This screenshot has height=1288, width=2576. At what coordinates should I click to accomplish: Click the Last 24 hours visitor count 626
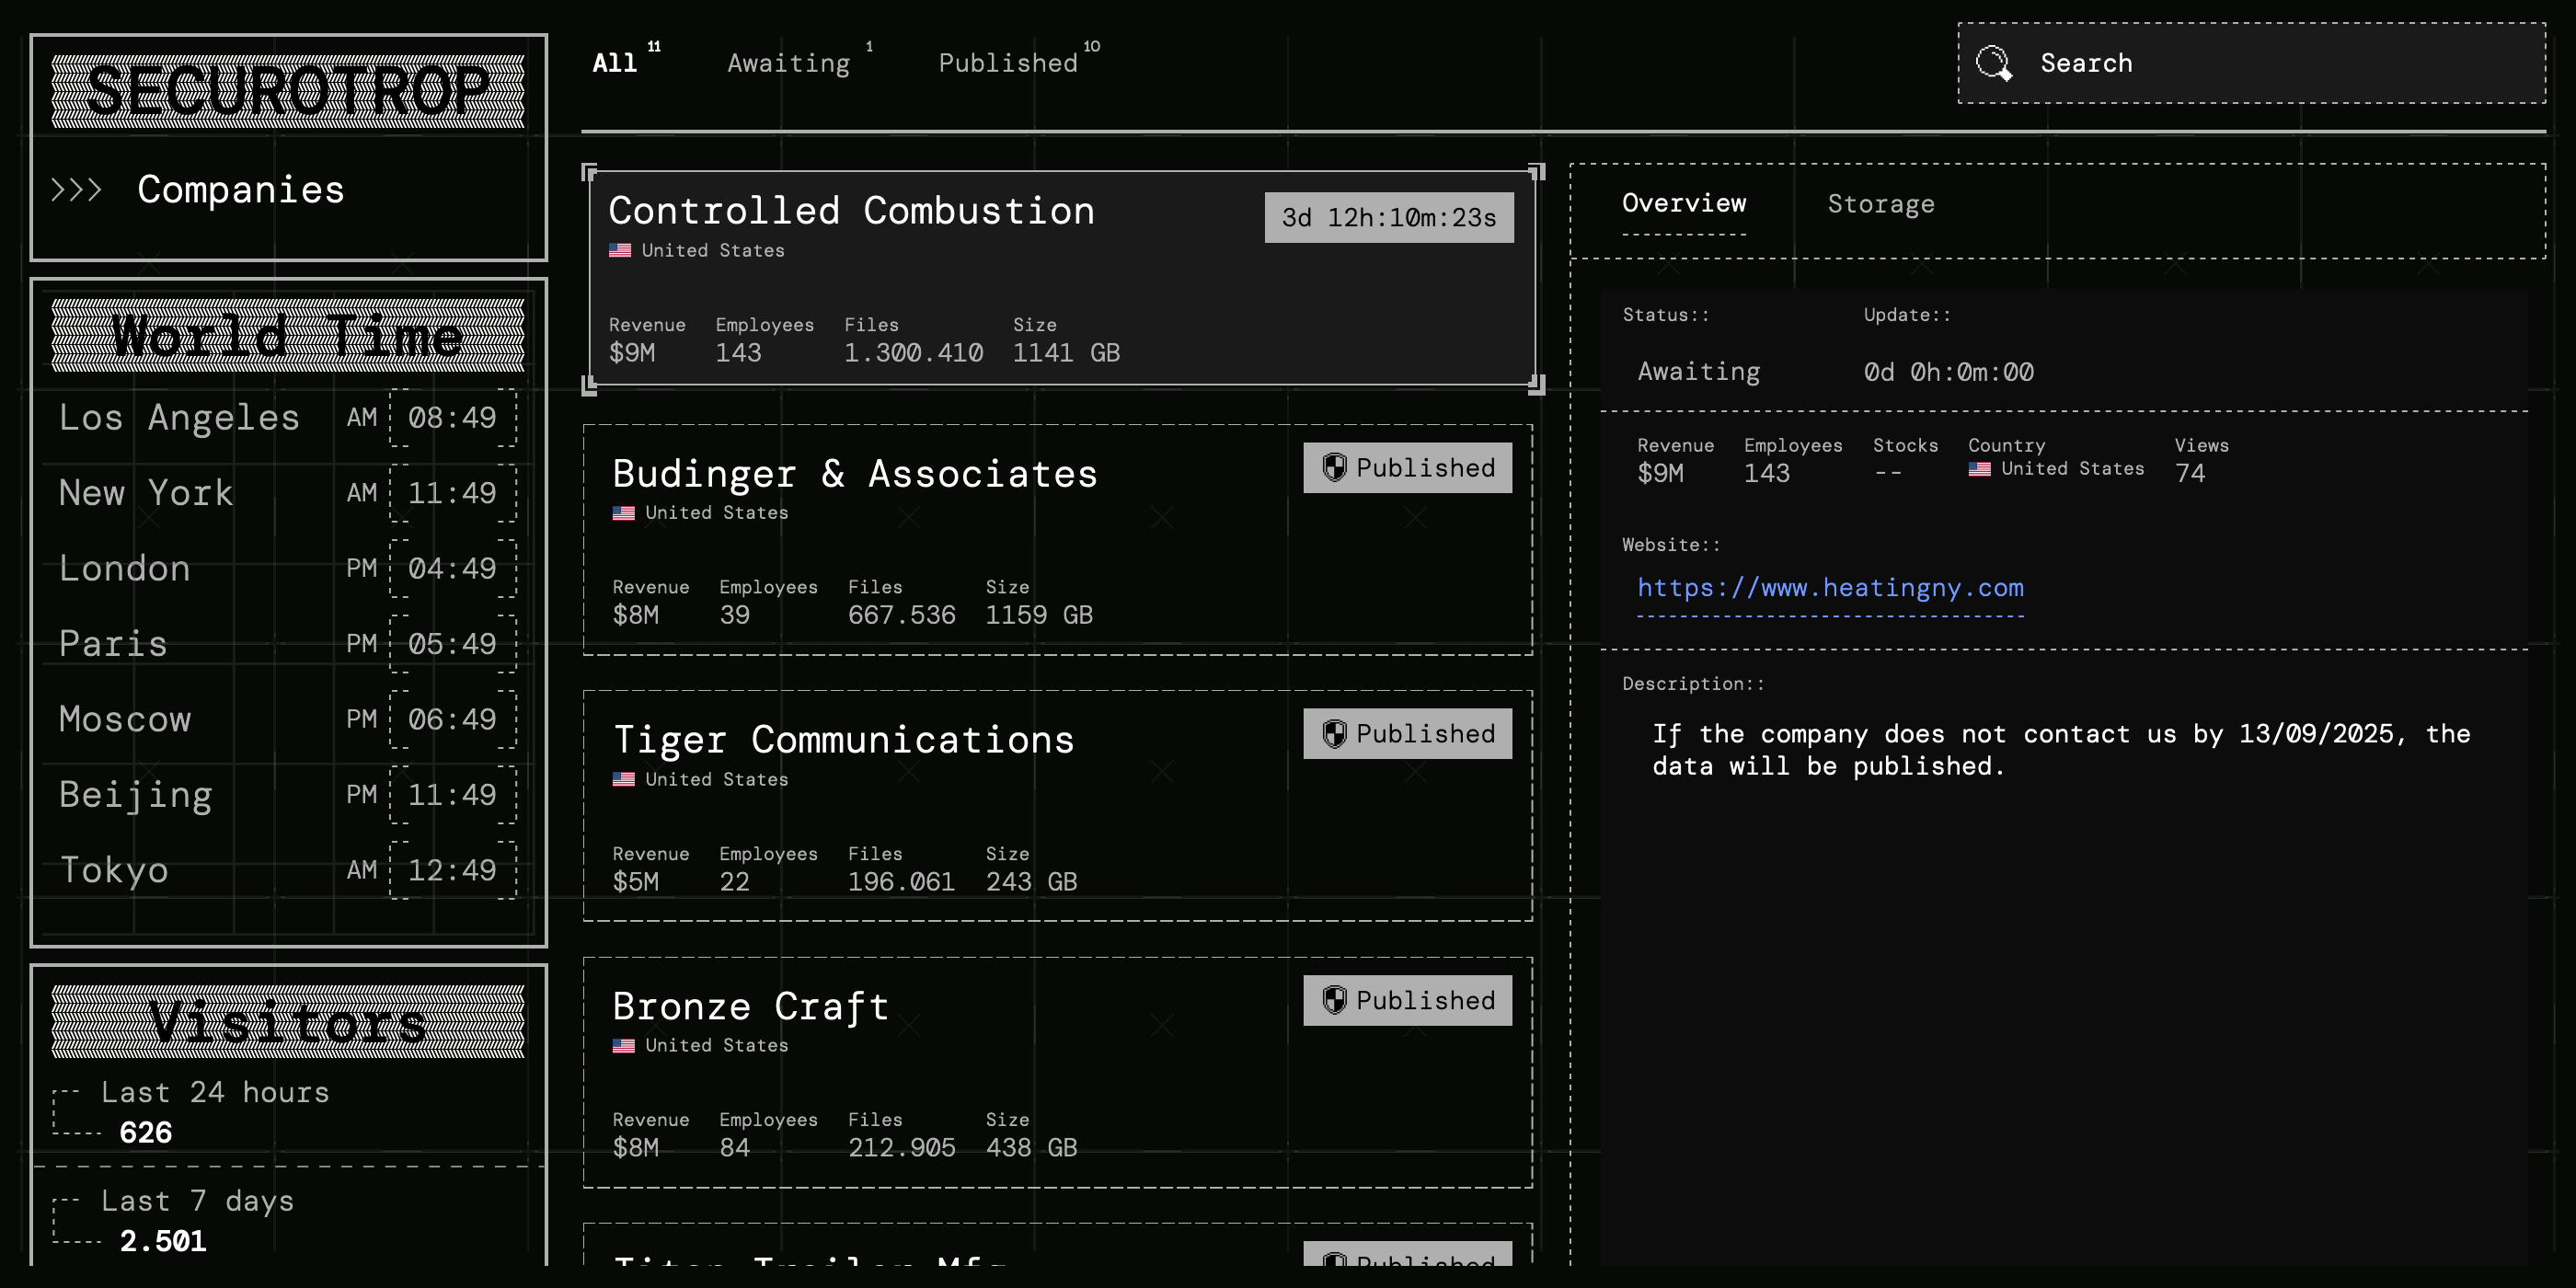[x=146, y=1132]
